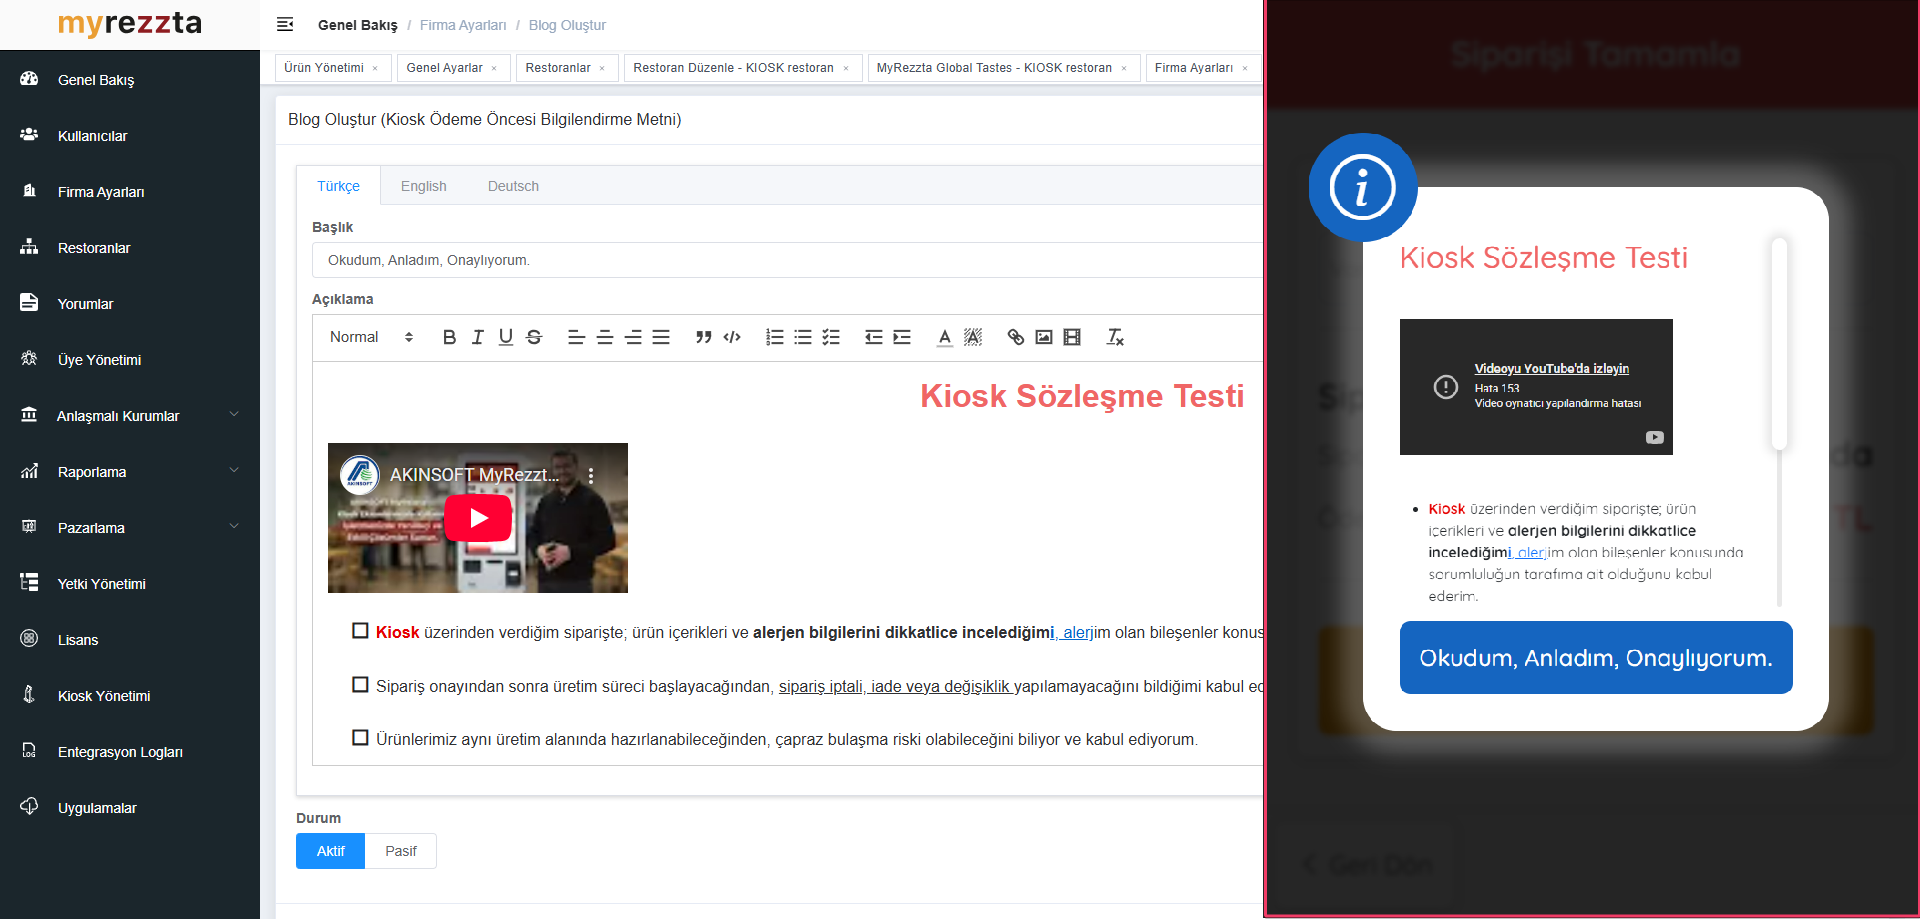Open the Normal heading style dropdown

[x=371, y=337]
